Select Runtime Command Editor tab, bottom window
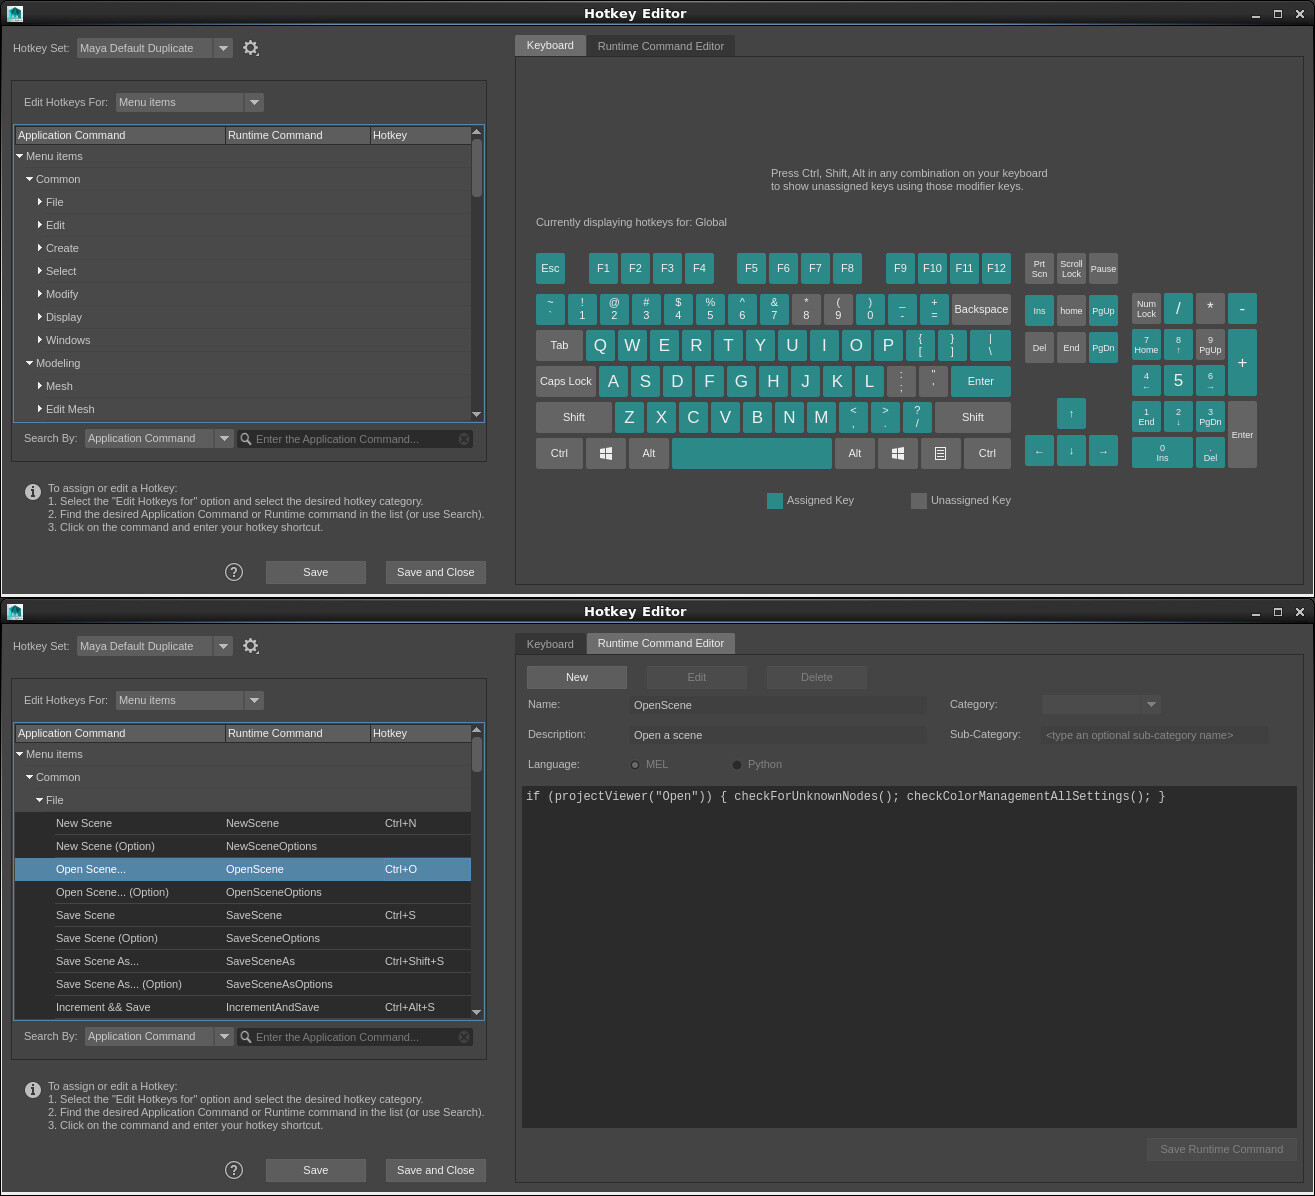1315x1196 pixels. [x=661, y=643]
